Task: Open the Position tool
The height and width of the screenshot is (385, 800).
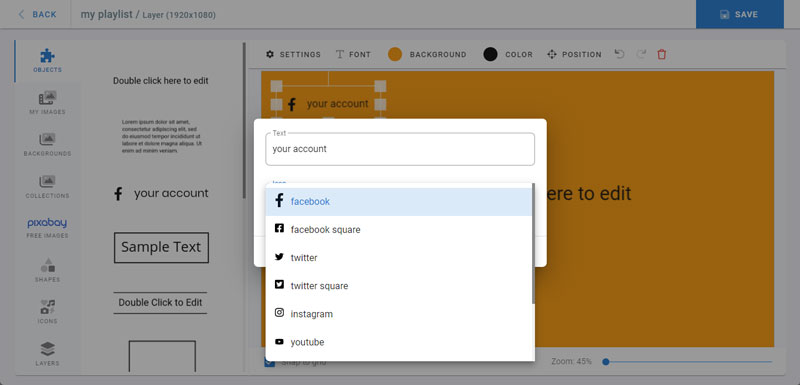Action: tap(574, 55)
